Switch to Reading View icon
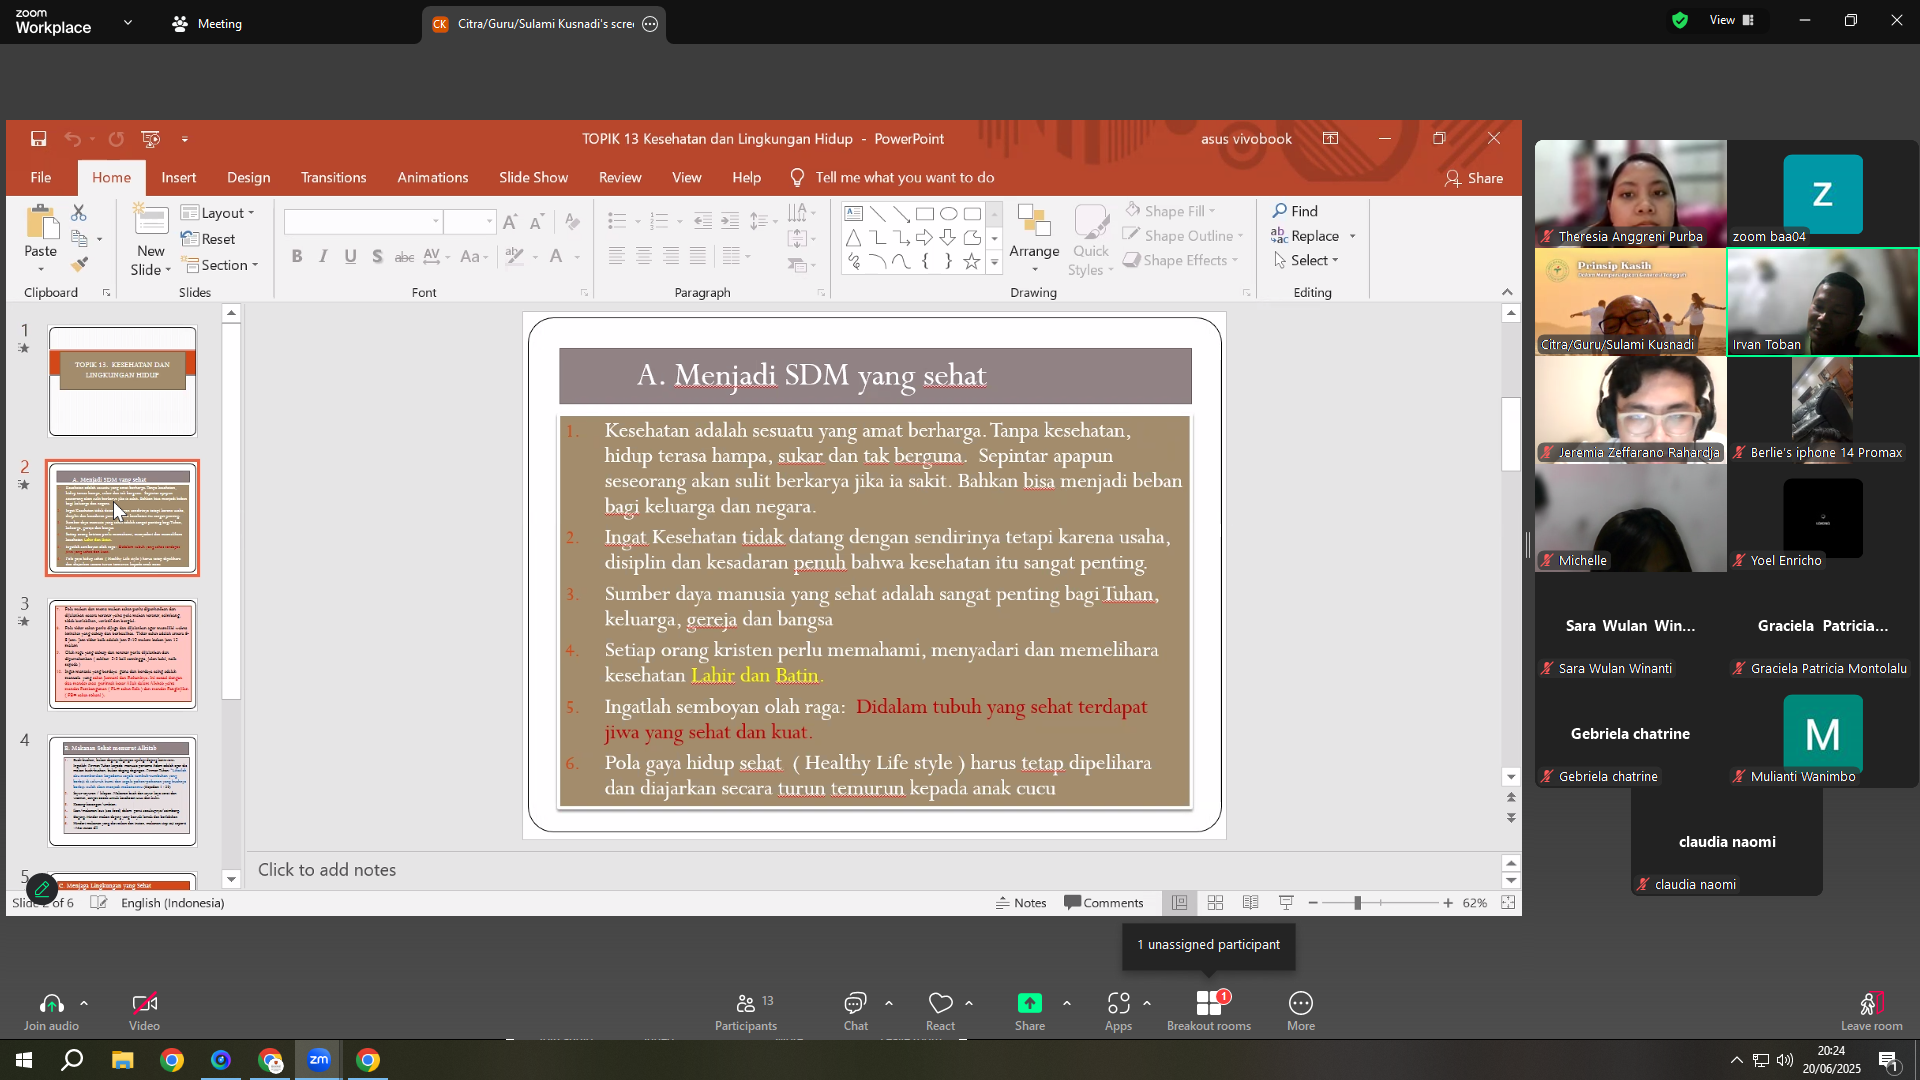 point(1250,903)
